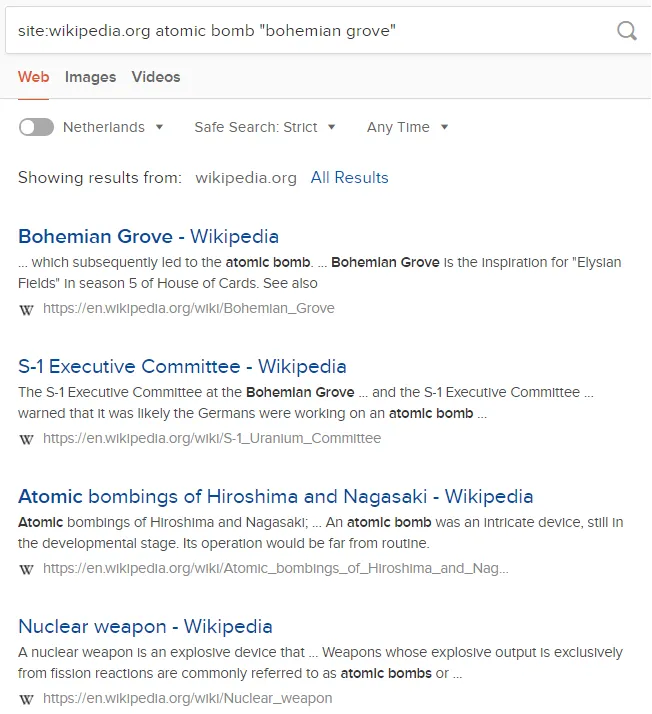The image size is (652, 714).
Task: Click snippet mentioning "Elysian Fields" House of Cards
Action: click(320, 273)
